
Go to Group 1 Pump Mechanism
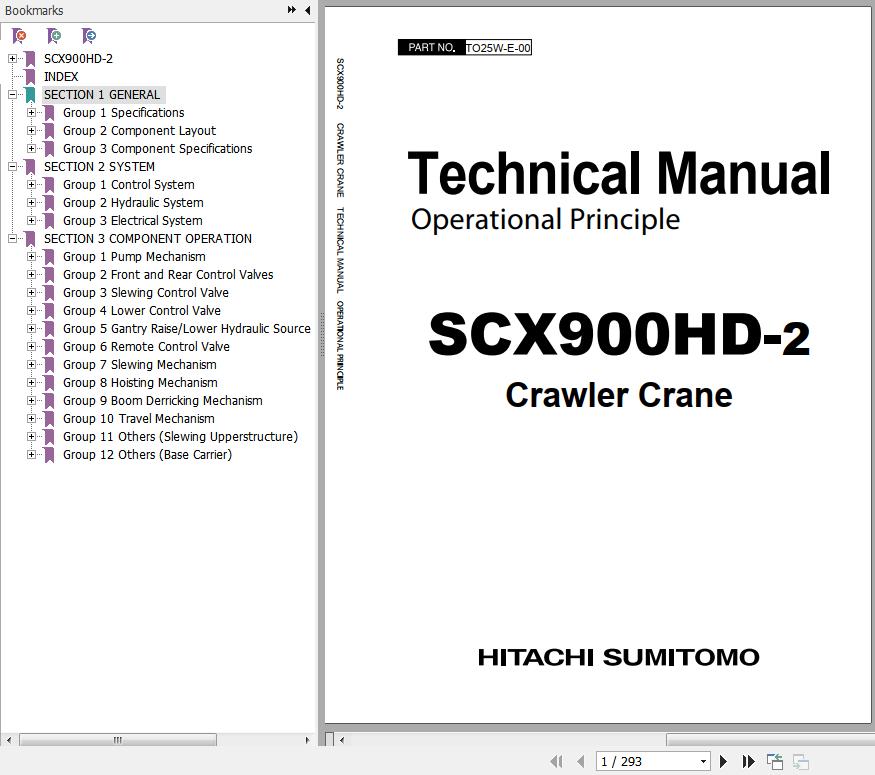tap(134, 257)
